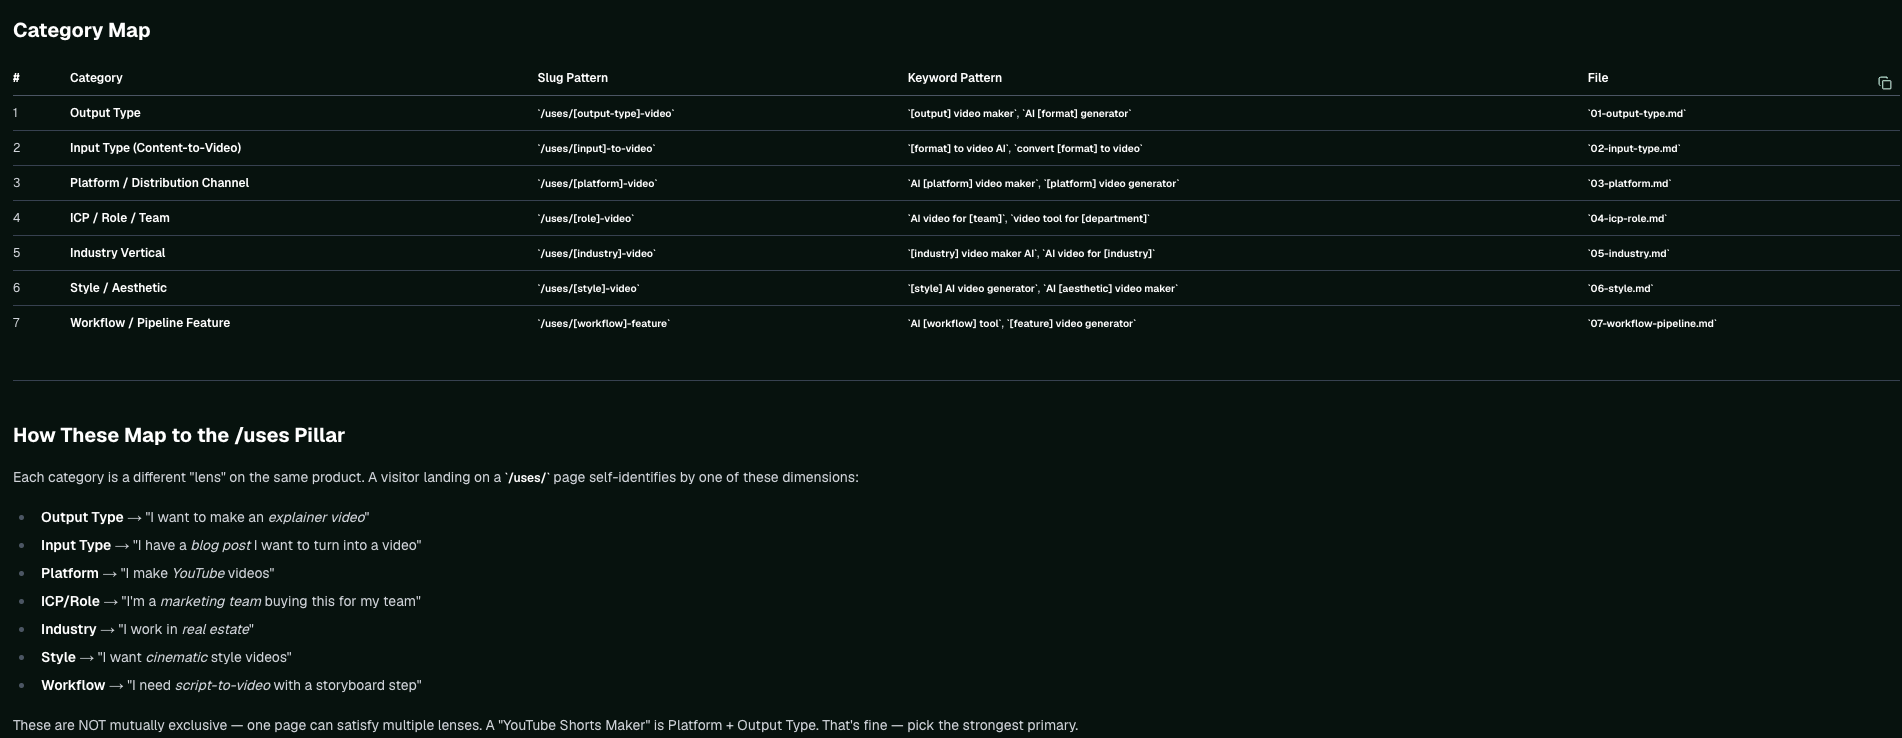The width and height of the screenshot is (1902, 738).
Task: Click bullet 'Workflow' script-to-video line
Action: 231,685
